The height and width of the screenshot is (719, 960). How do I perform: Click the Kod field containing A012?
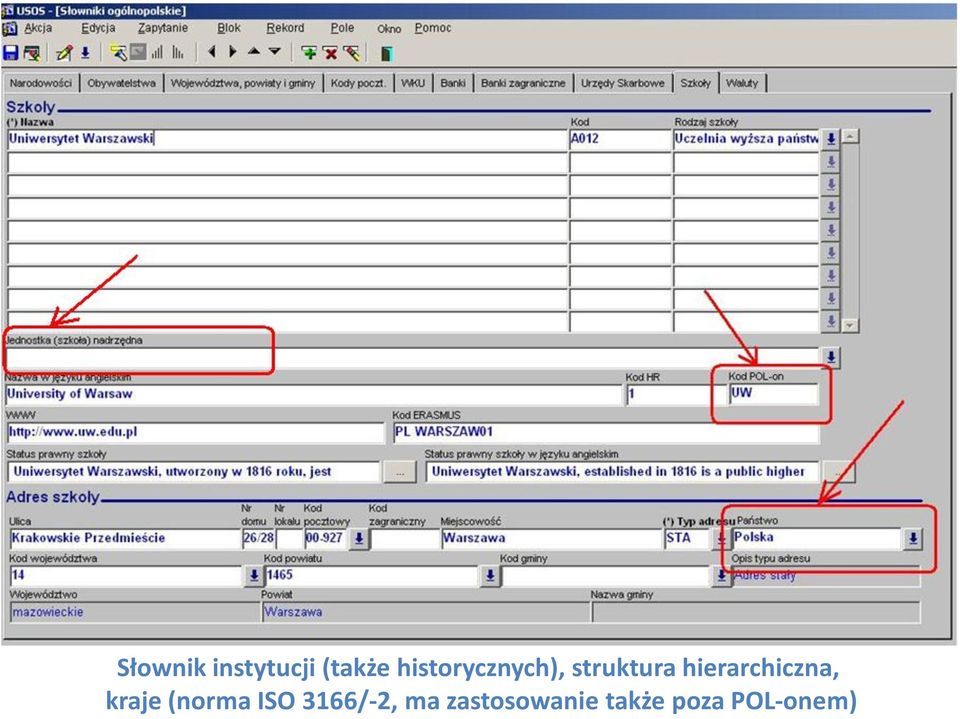(x=620, y=140)
